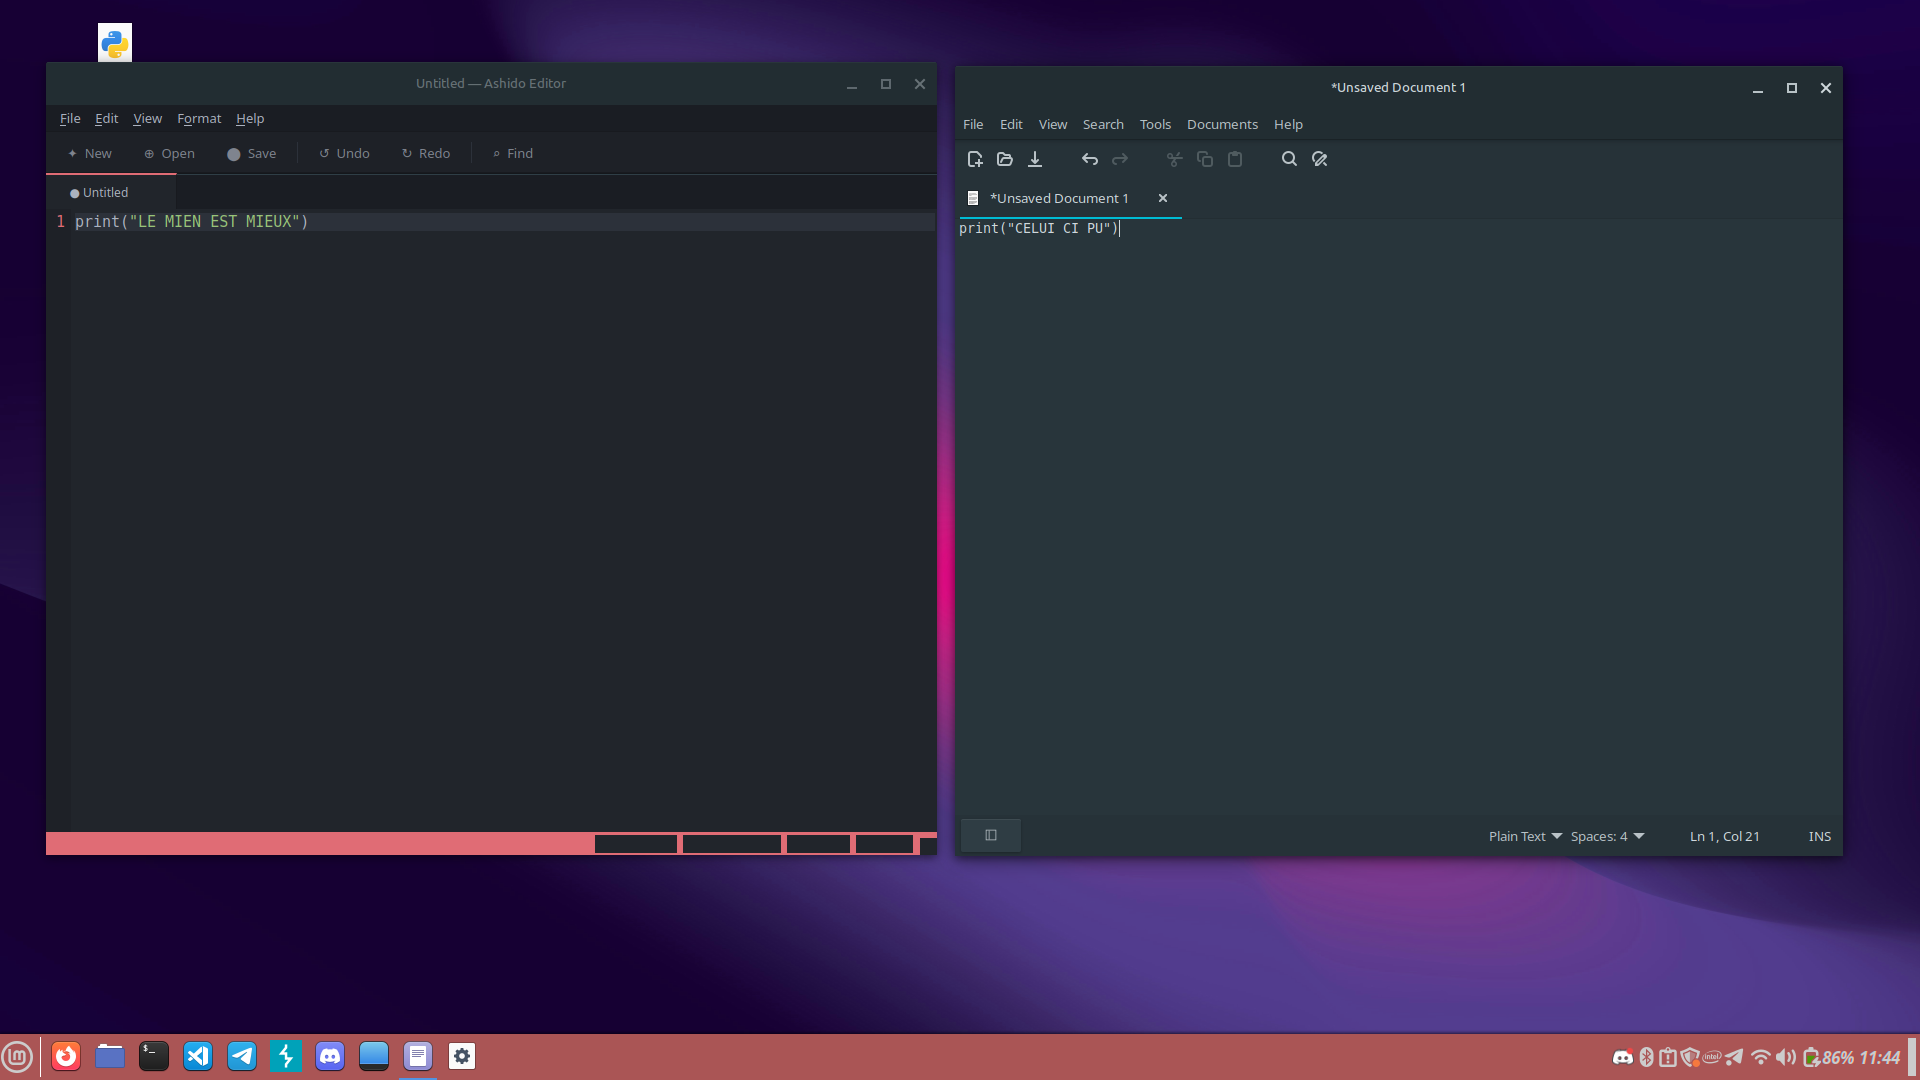This screenshot has height=1080, width=1920.
Task: Click the search magnifier icon
Action: 1289,159
